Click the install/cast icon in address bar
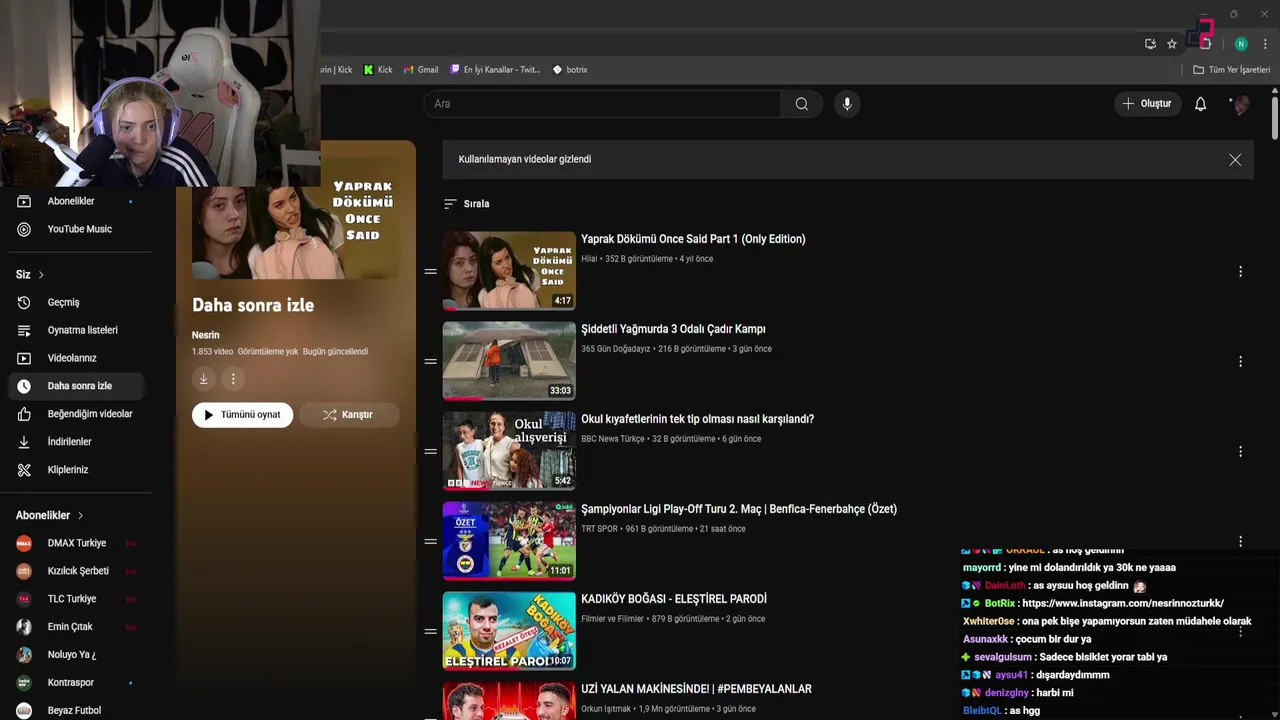 1150,44
